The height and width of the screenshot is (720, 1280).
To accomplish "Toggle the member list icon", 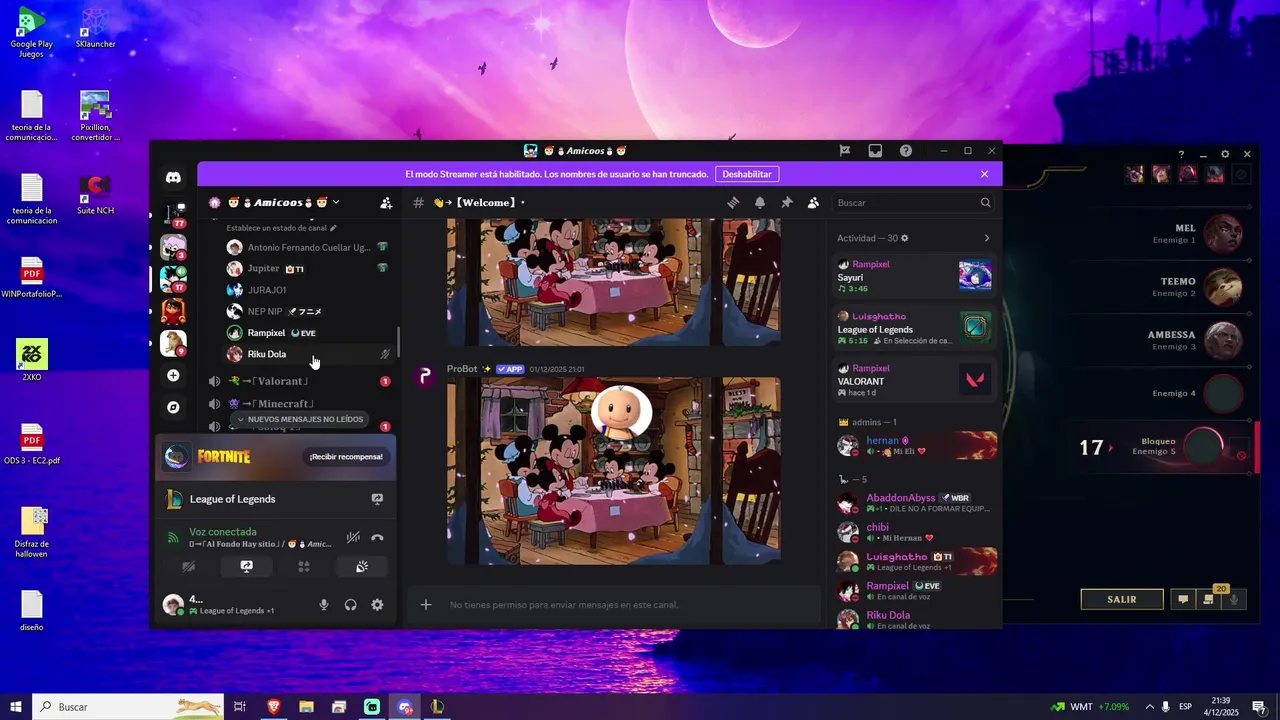I will [813, 203].
